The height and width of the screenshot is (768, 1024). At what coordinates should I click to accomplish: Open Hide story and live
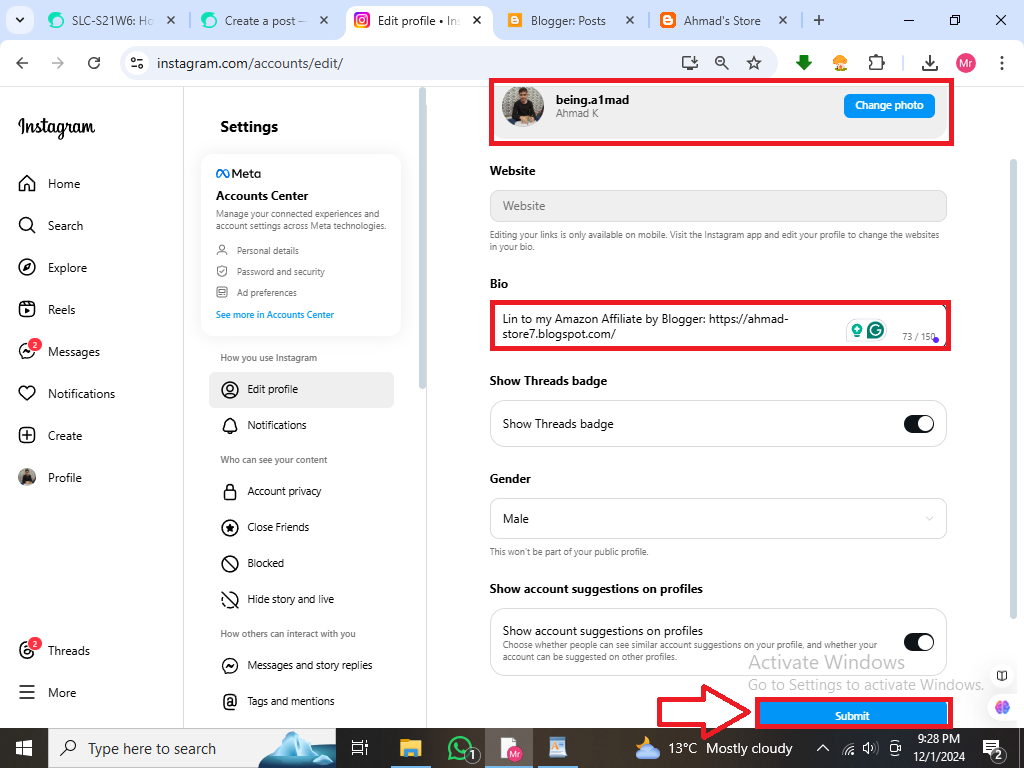click(278, 599)
